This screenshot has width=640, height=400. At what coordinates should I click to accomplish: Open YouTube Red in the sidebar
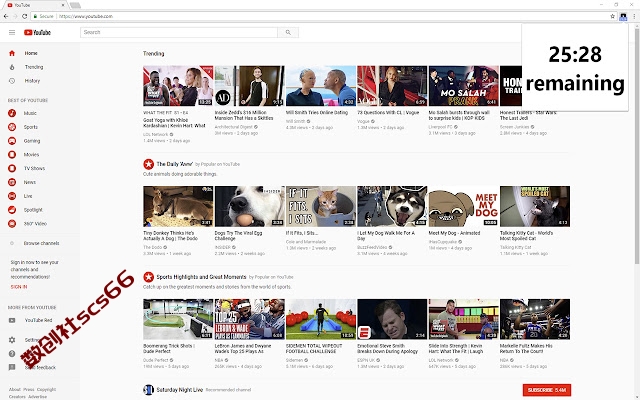(x=38, y=320)
